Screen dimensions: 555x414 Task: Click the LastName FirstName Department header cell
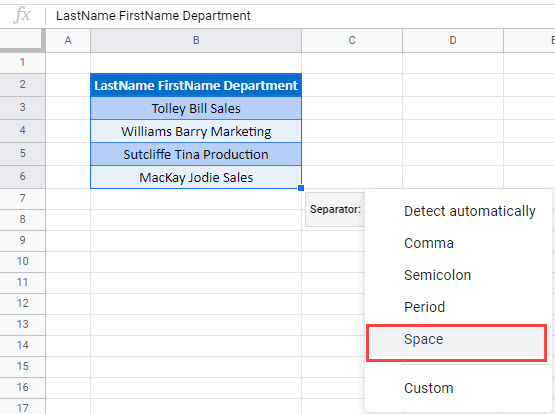point(196,85)
